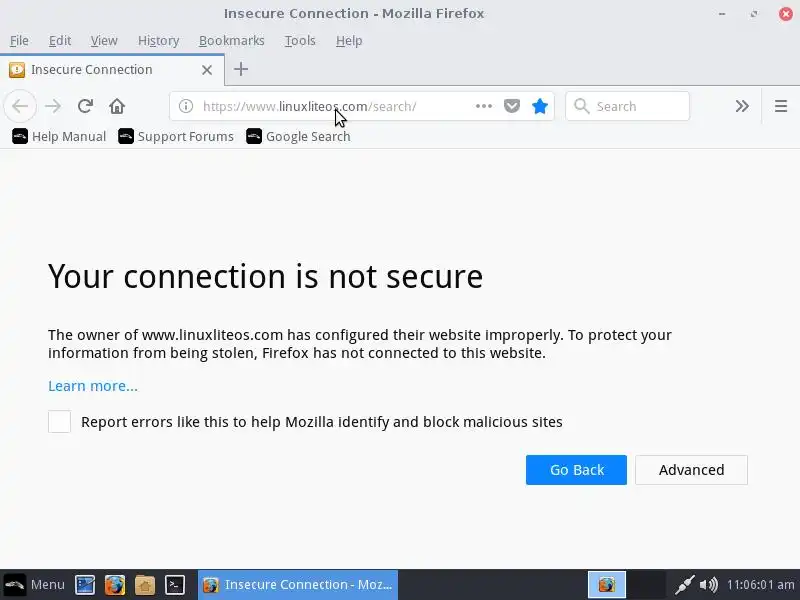
Task: Click the workspace switcher Firefox thumbnail
Action: click(x=607, y=585)
